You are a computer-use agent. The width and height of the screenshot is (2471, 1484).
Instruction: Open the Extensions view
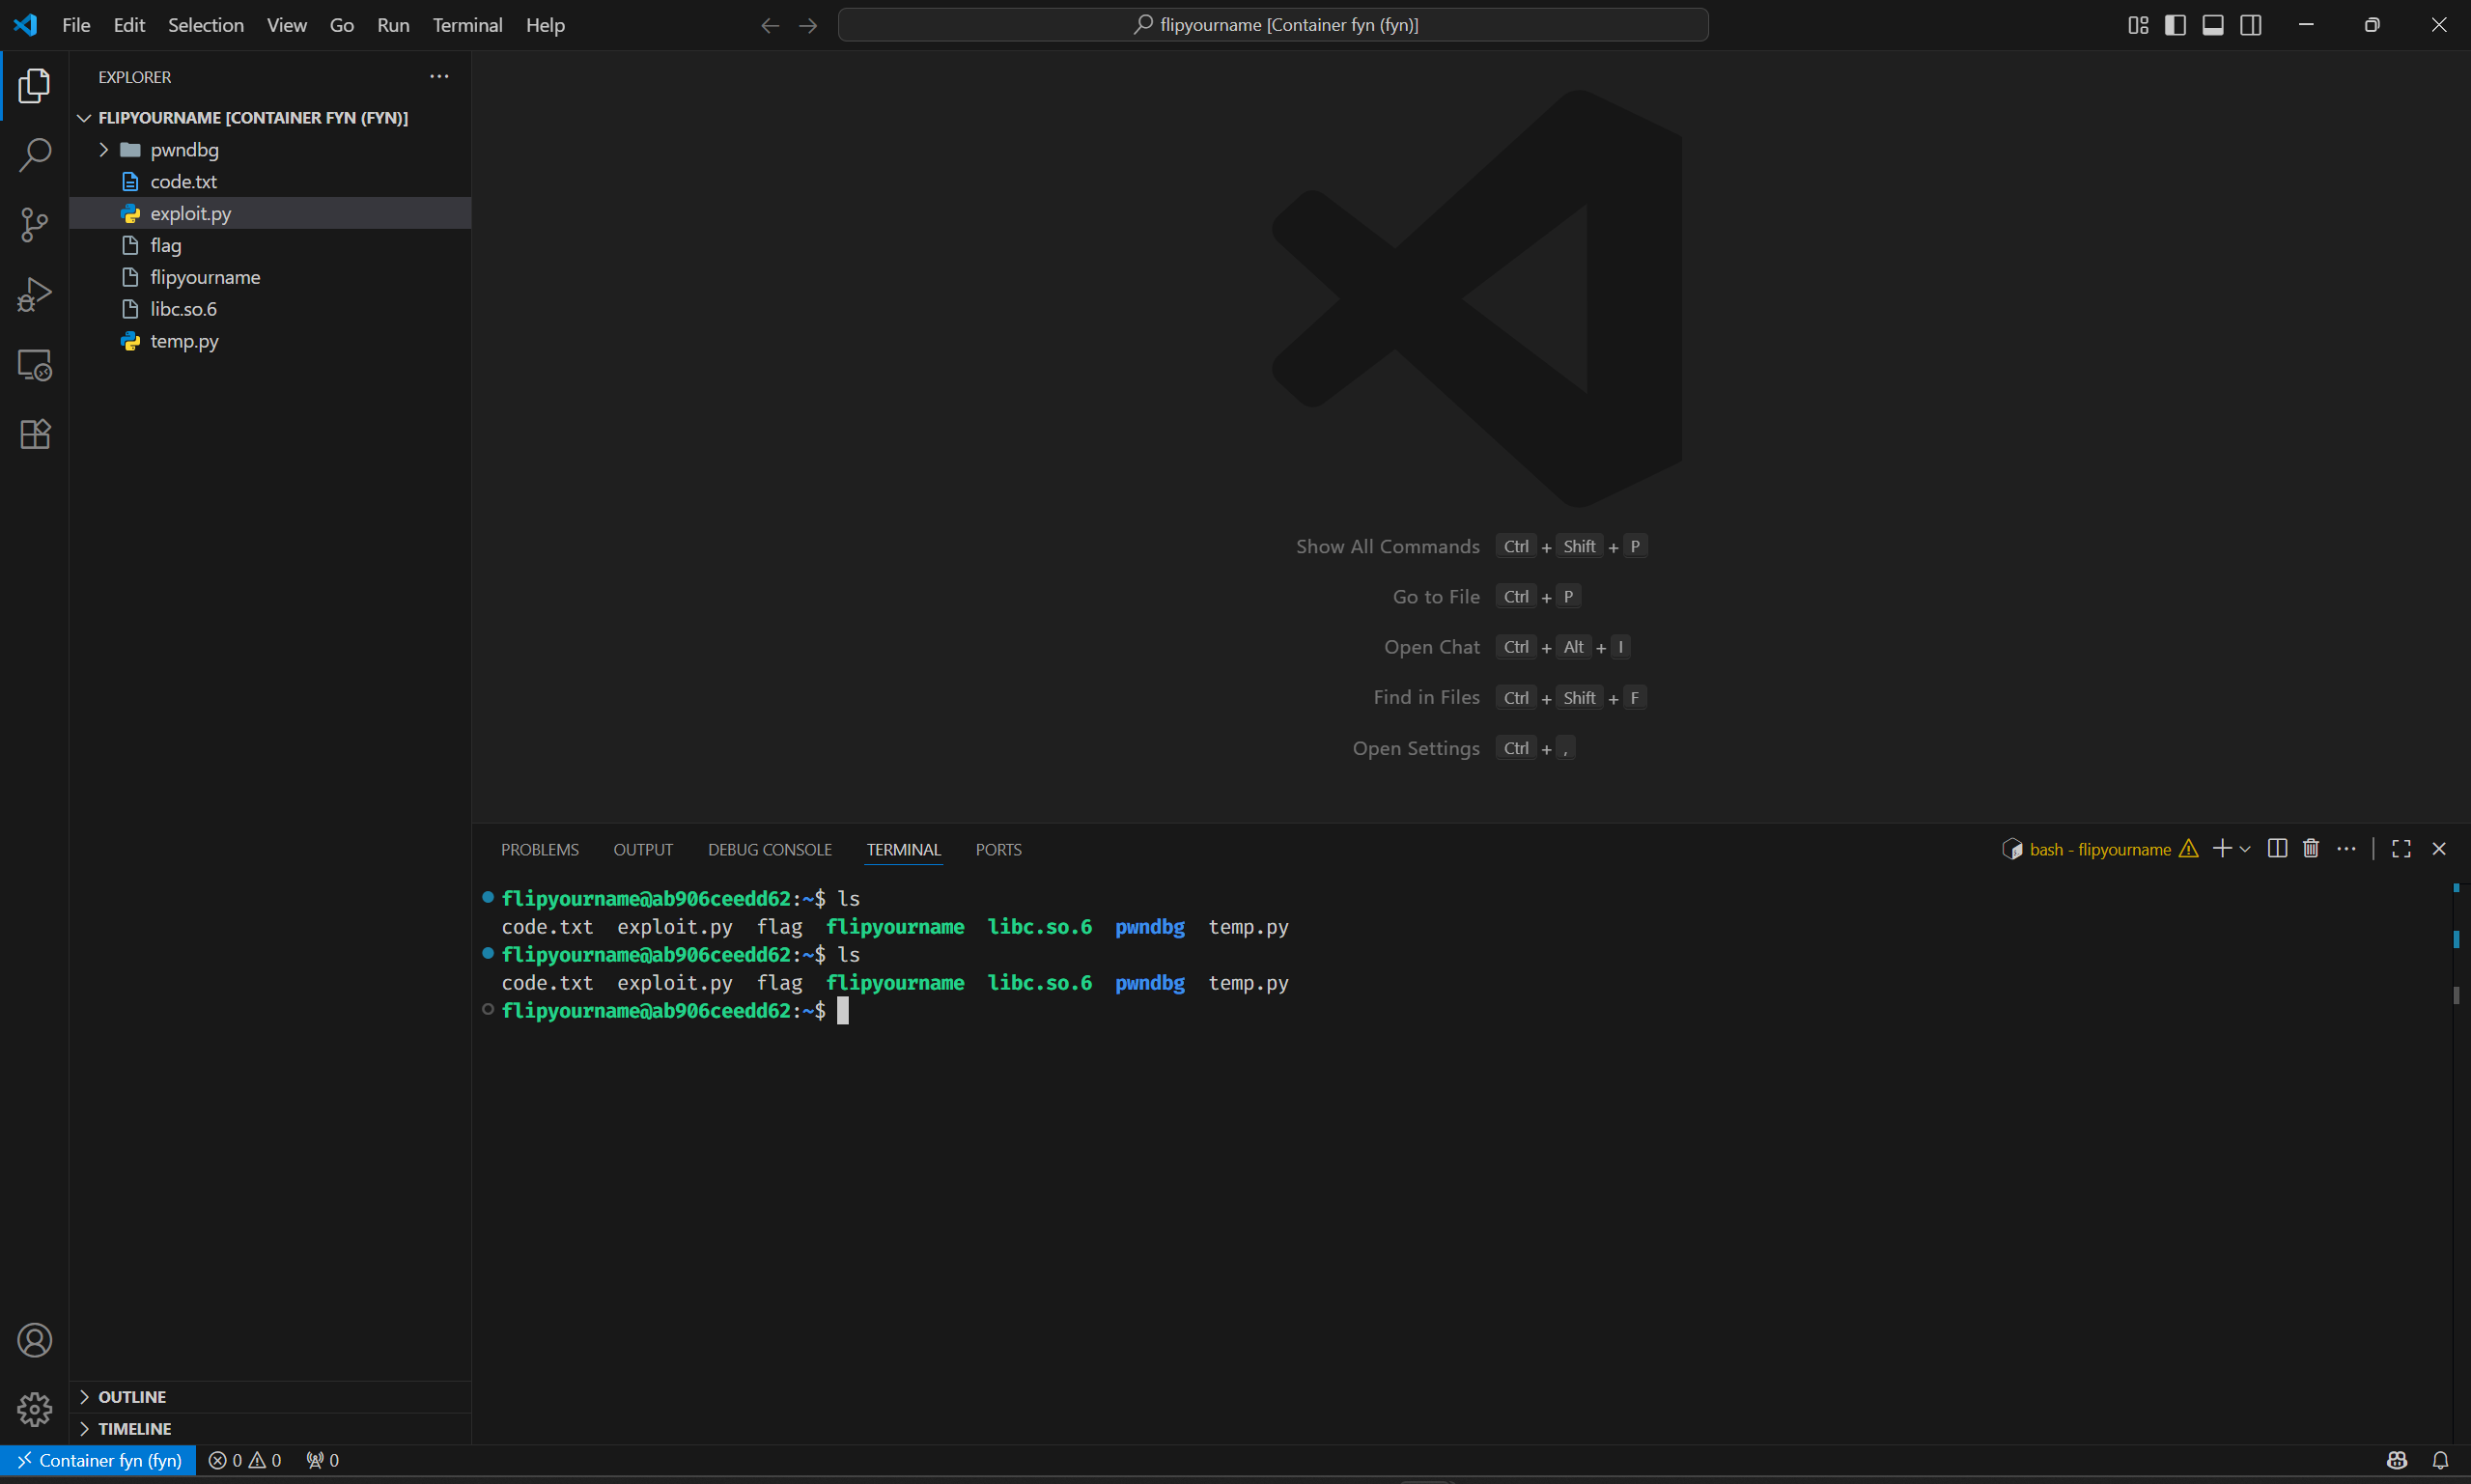34,434
